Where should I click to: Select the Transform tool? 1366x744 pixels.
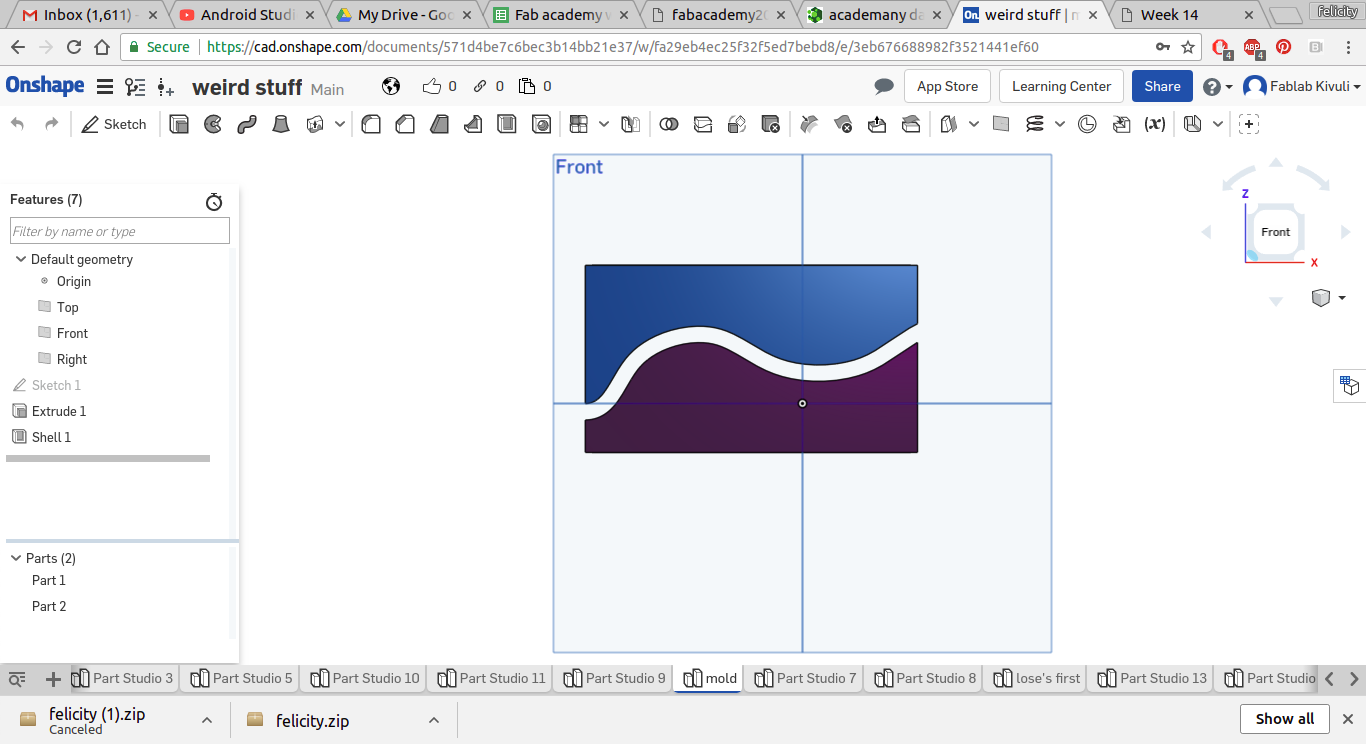[x=737, y=124]
